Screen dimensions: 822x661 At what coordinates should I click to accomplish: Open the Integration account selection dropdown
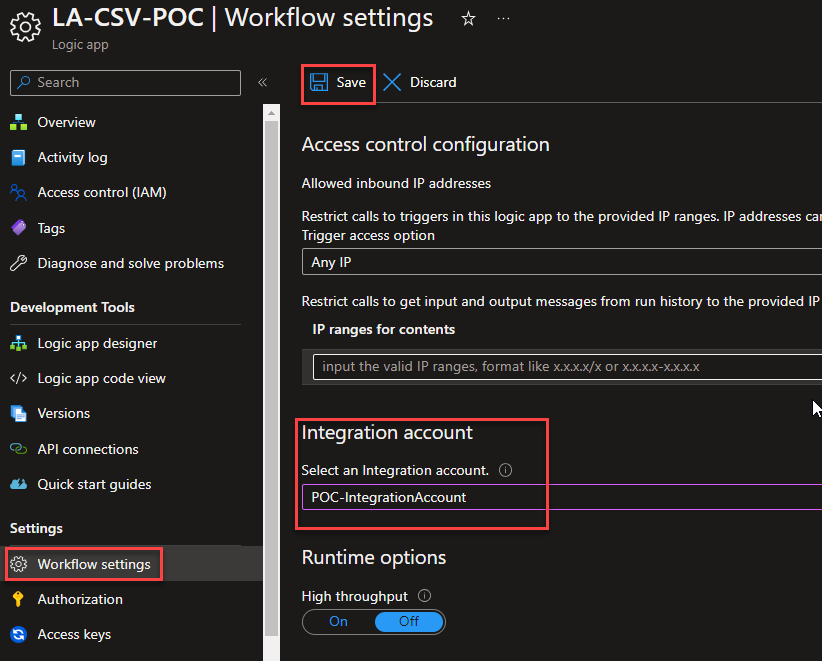[x=560, y=497]
